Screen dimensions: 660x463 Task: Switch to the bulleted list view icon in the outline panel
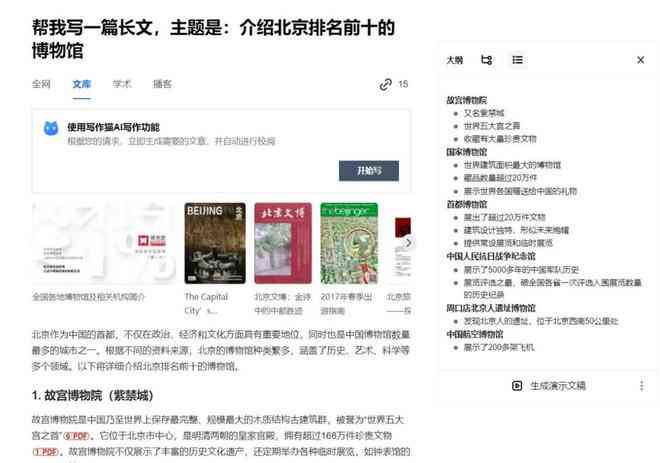[517, 60]
